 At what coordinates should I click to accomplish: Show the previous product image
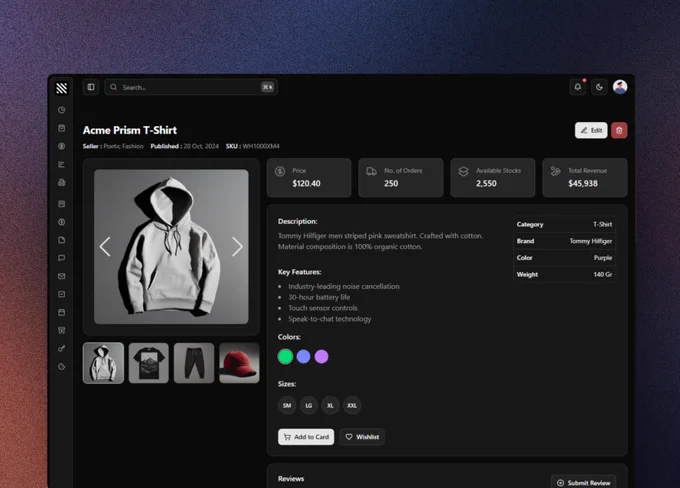point(105,247)
